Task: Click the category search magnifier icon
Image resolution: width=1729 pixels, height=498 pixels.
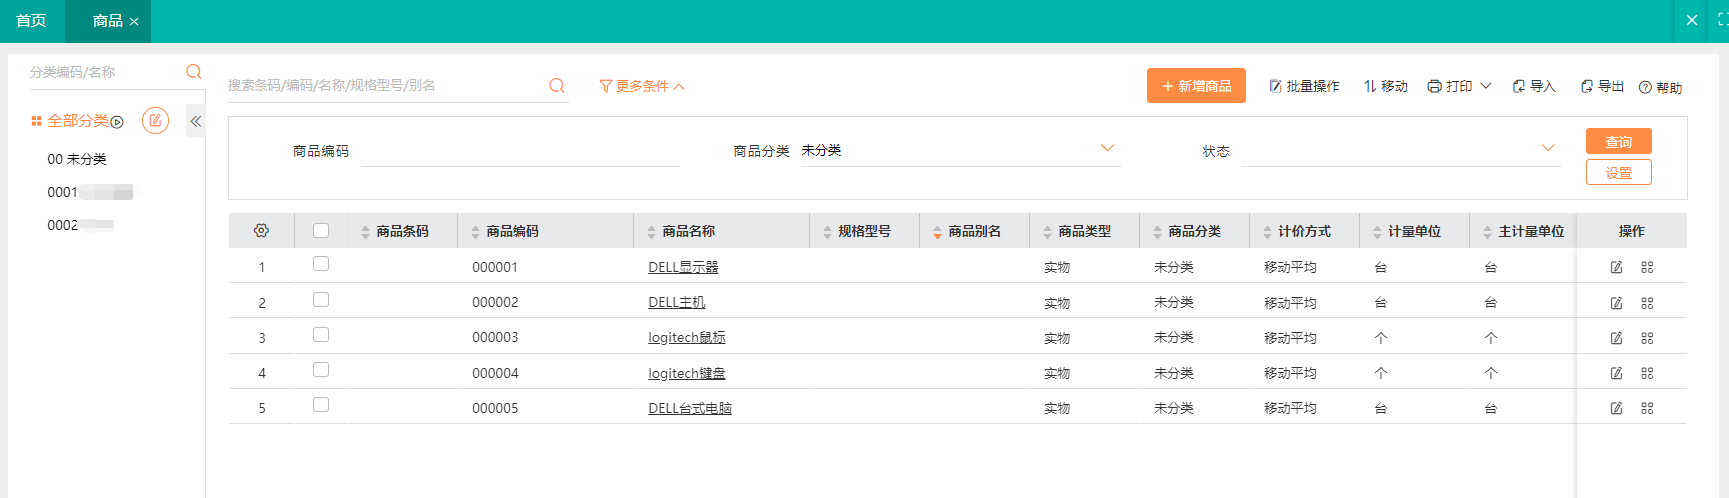Action: click(x=193, y=71)
